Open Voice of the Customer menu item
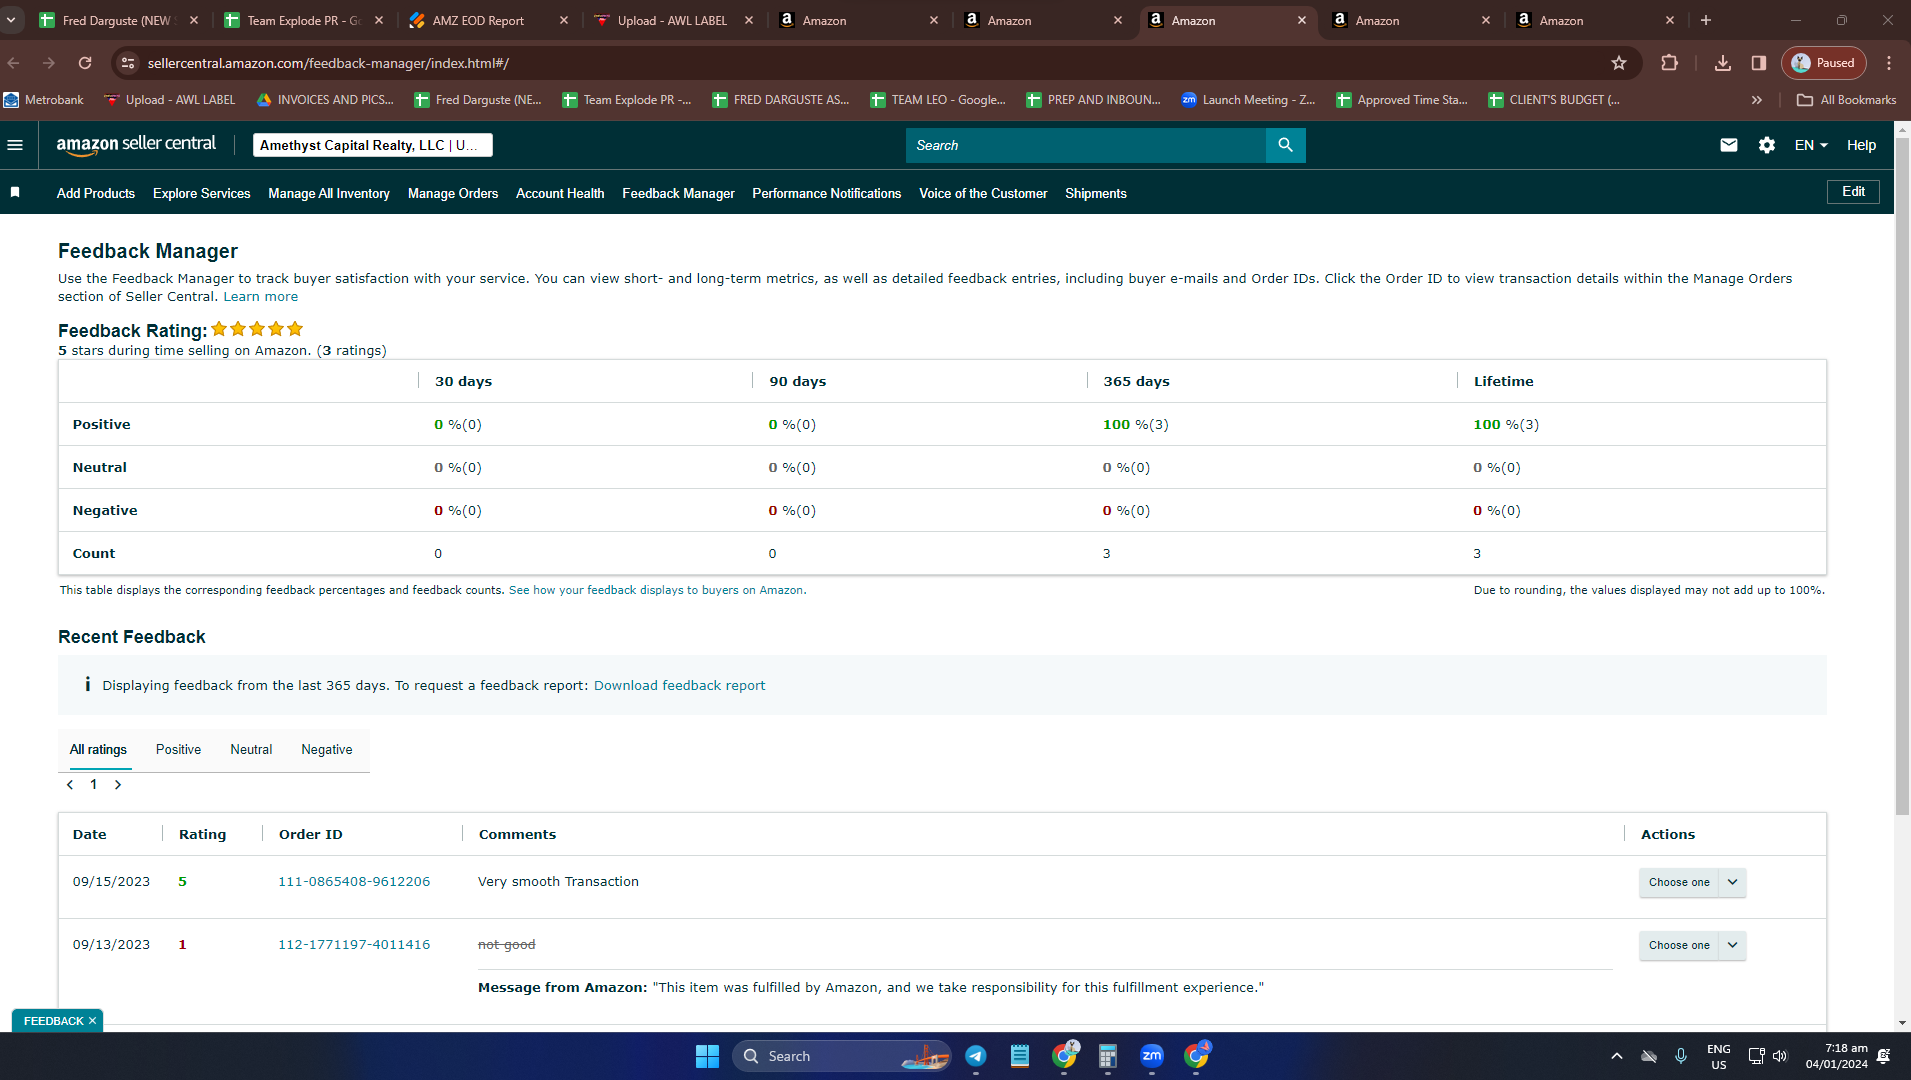Screen dimensions: 1911x1080 coord(983,194)
